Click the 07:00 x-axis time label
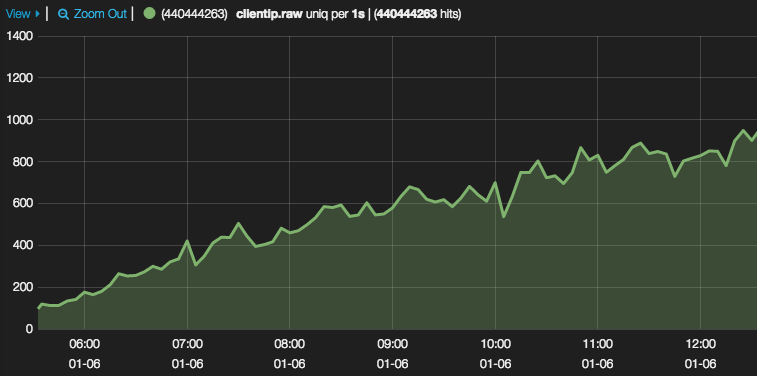This screenshot has width=757, height=376. (187, 345)
